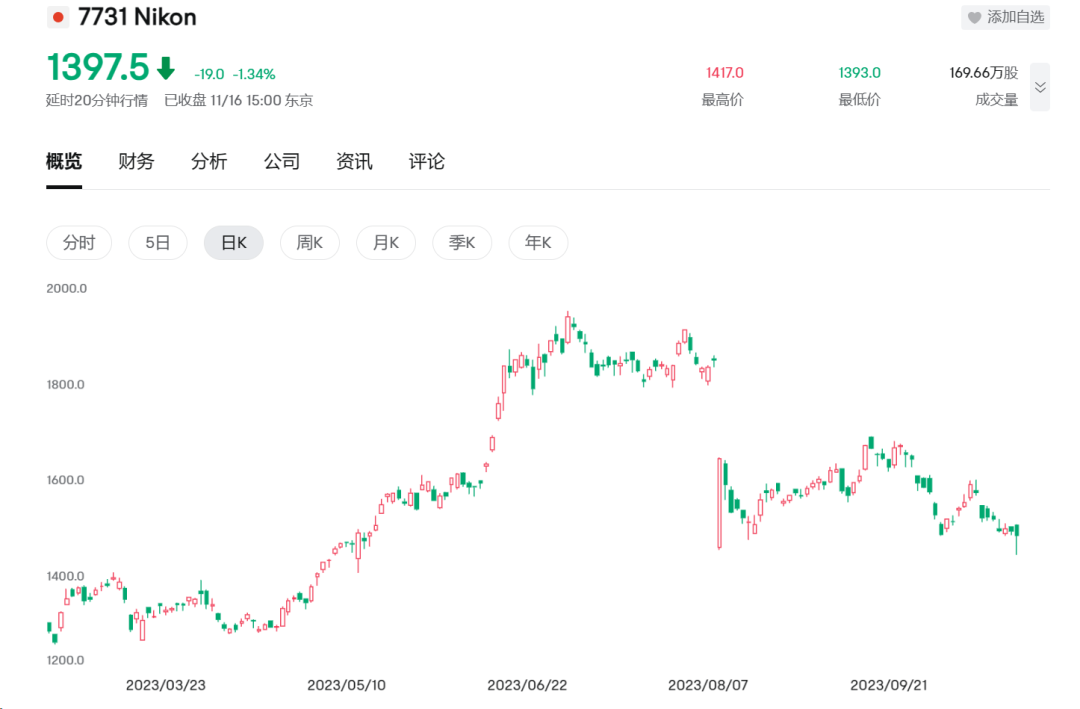Click the 2023/03/23 date label
The width and height of the screenshot is (1080, 709).
coord(165,686)
